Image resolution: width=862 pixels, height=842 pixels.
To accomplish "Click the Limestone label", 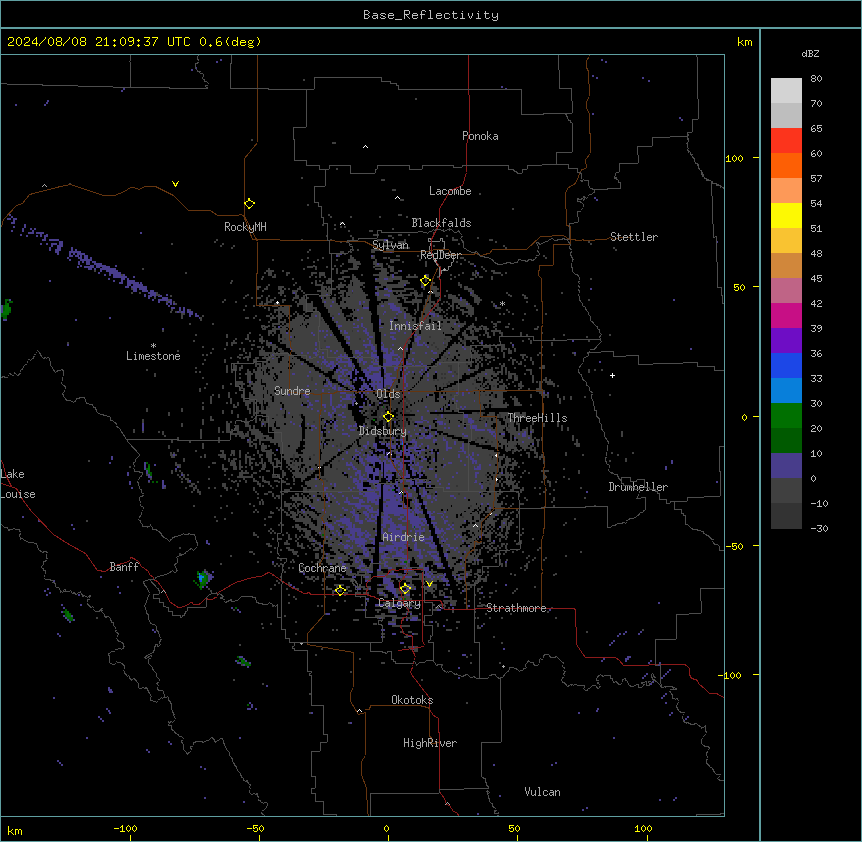I will [x=153, y=356].
